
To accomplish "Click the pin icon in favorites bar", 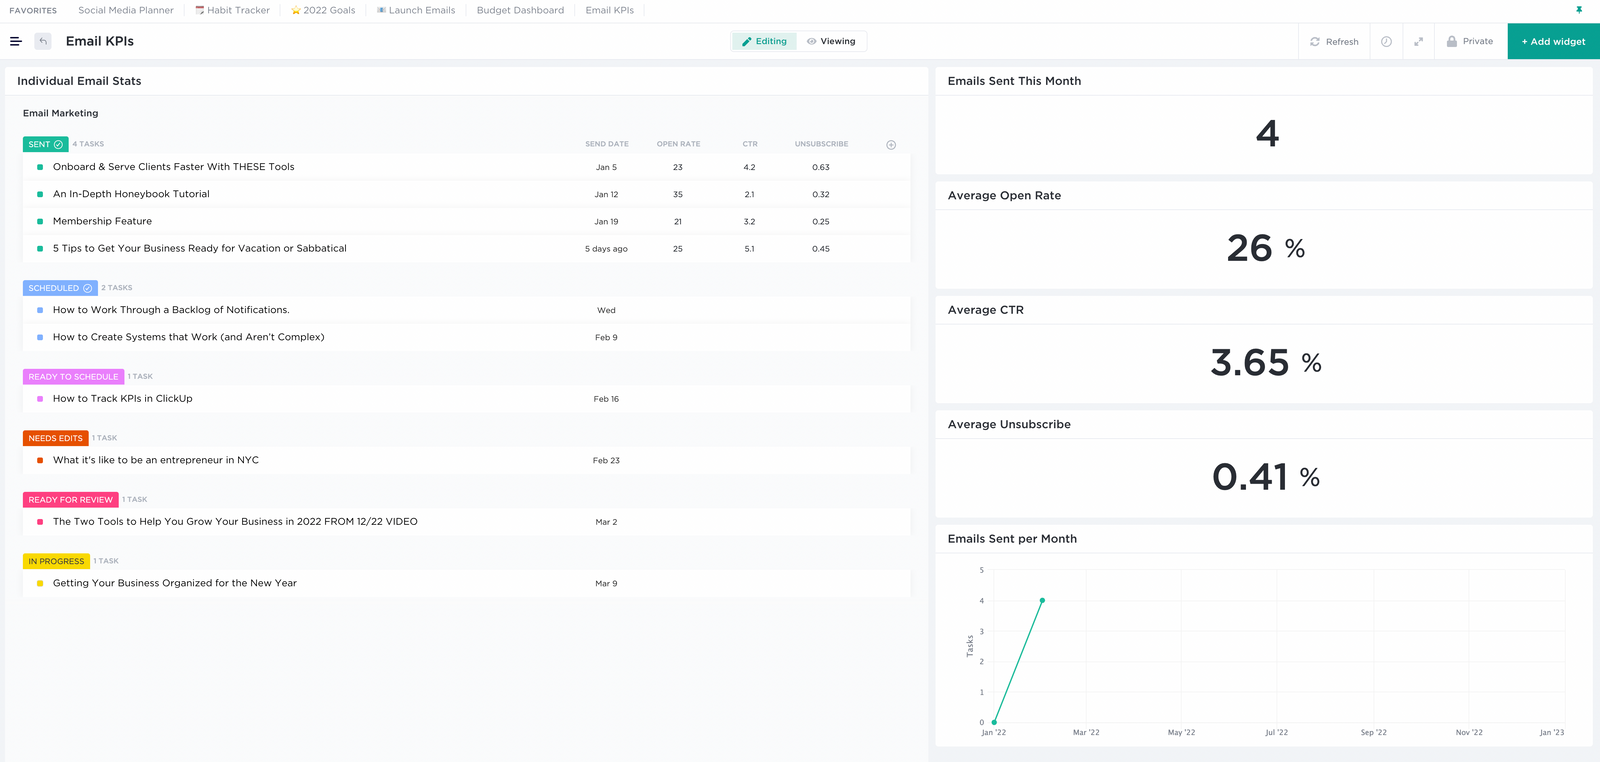I will 1579,10.
